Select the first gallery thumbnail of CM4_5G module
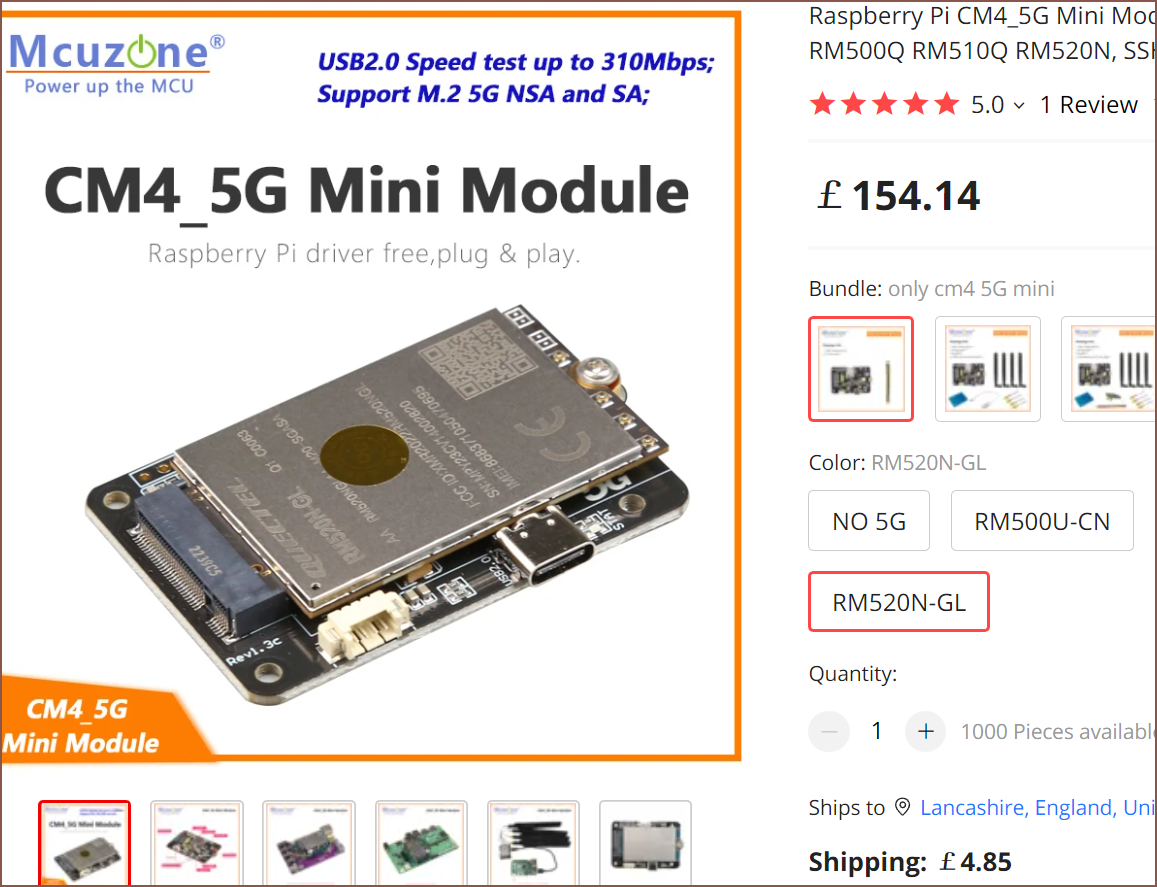This screenshot has height=887, width=1157. 84,843
